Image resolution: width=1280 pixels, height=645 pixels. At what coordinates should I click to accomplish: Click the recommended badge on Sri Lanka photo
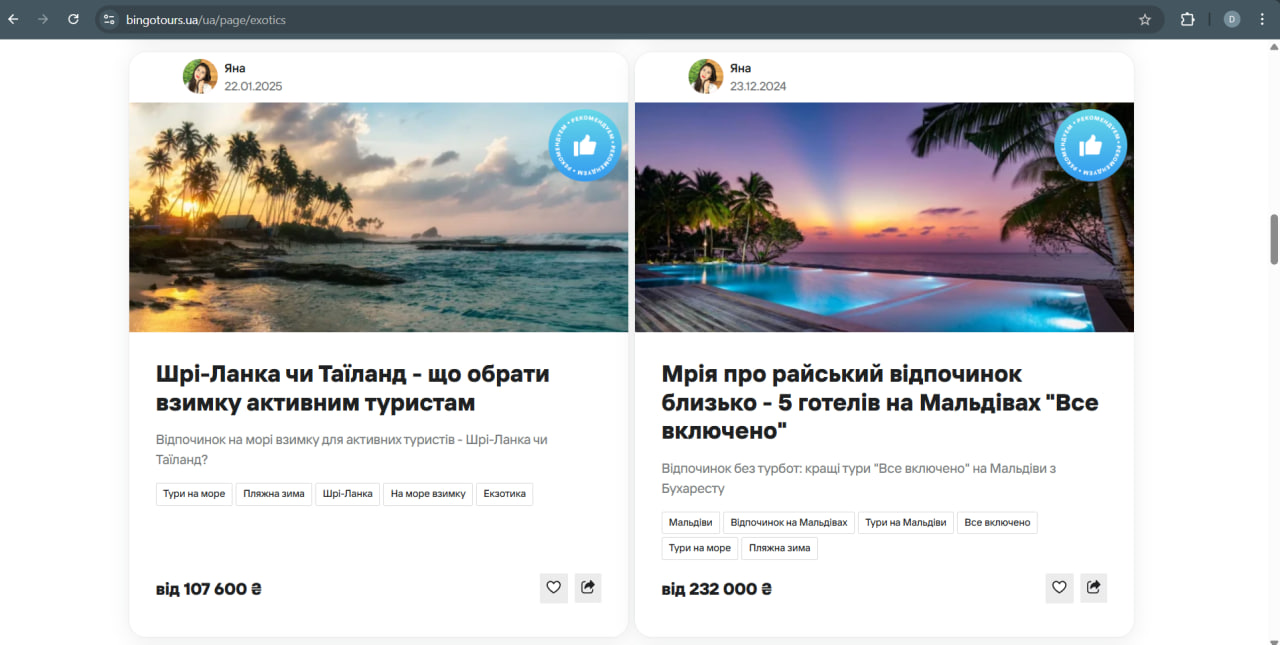click(585, 146)
